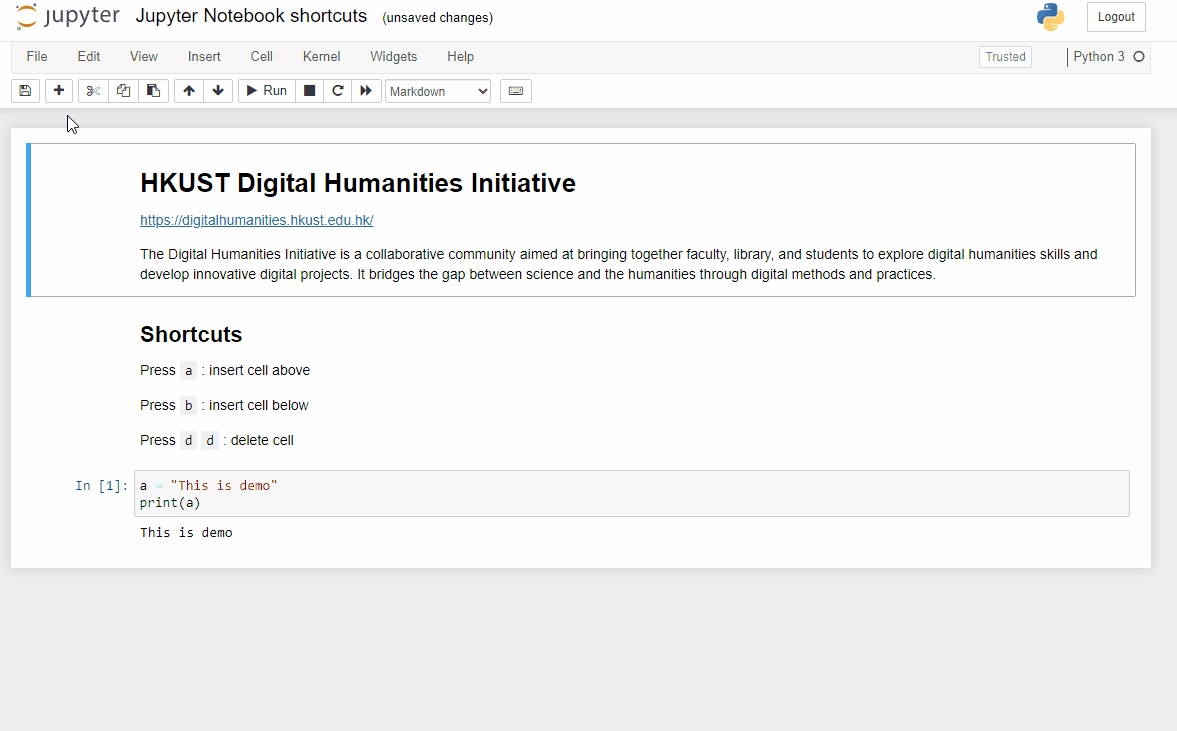Interrupt the kernel with the stop icon
The width and height of the screenshot is (1177, 731).
pos(309,91)
